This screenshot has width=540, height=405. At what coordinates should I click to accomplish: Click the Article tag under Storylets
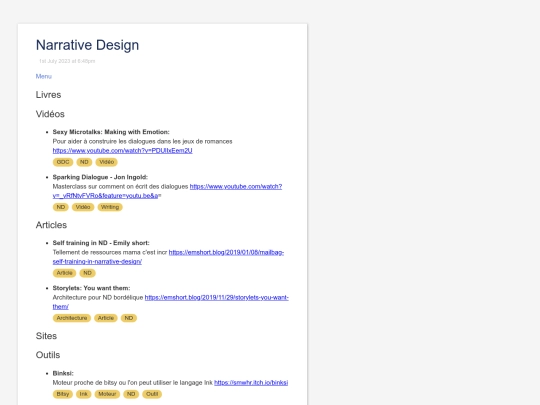106,318
